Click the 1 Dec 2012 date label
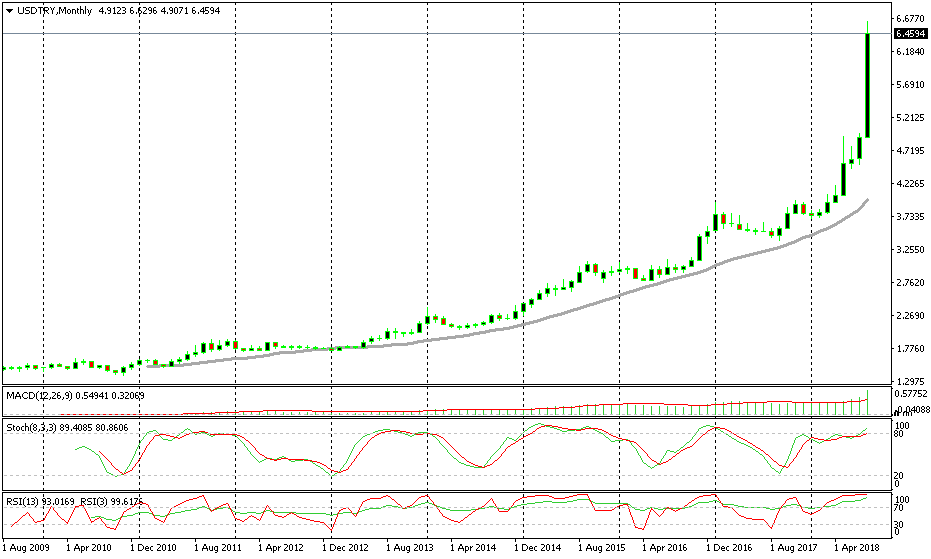The image size is (931, 559). [x=346, y=547]
